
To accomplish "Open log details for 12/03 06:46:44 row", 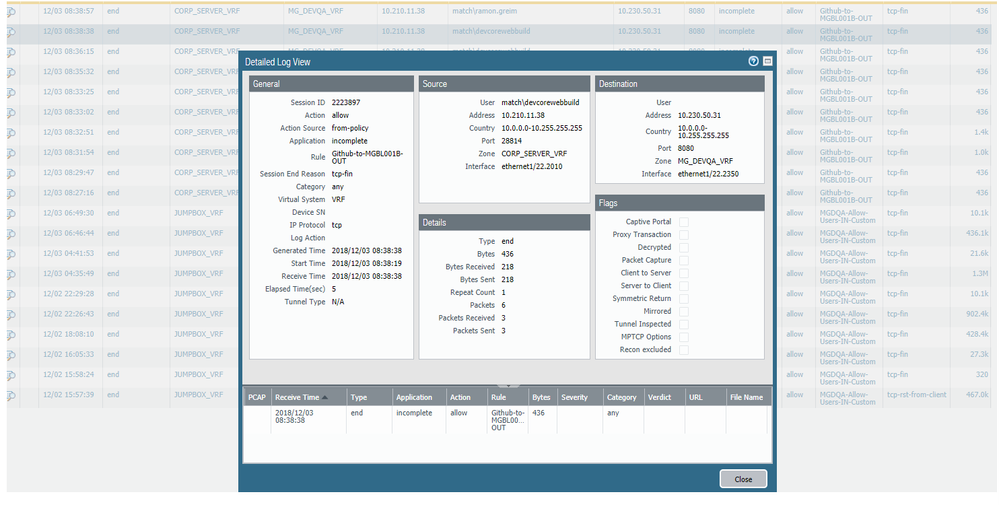I will tap(11, 235).
